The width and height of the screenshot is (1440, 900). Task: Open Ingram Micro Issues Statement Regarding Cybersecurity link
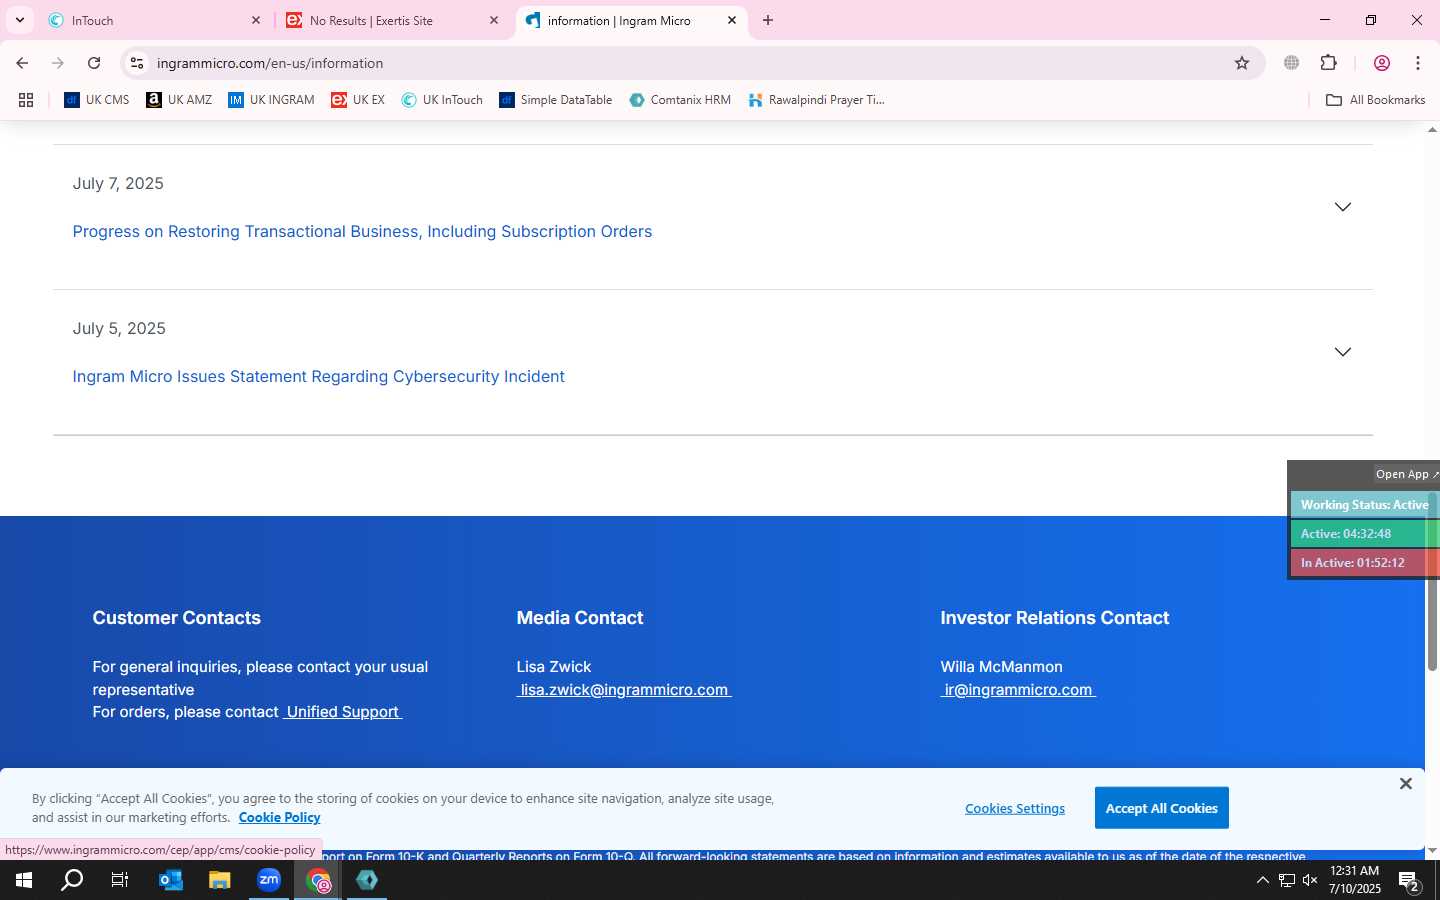(318, 376)
